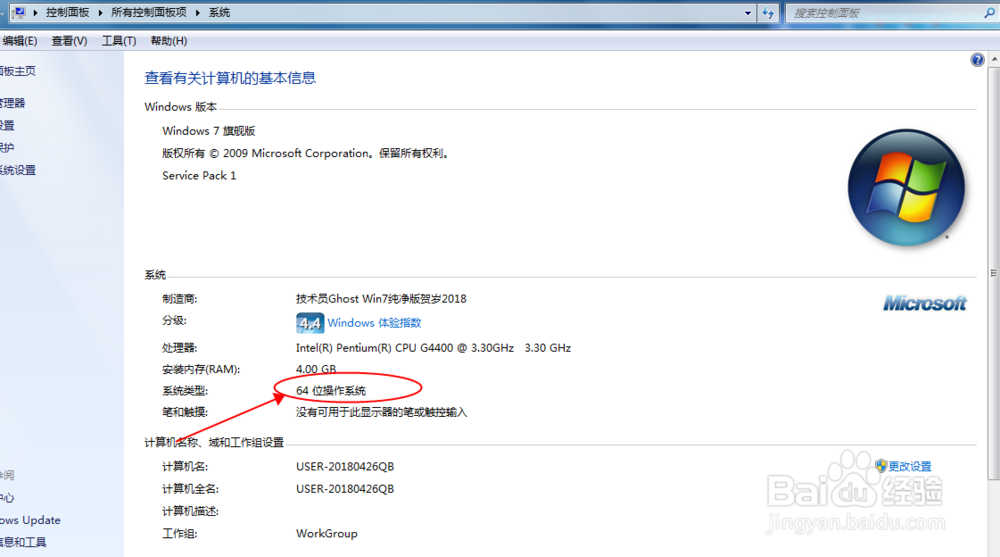Screen dimensions: 1000x557
Task: Click the 没有可用于此显示器的笔或触控输入 text
Action: (x=381, y=412)
